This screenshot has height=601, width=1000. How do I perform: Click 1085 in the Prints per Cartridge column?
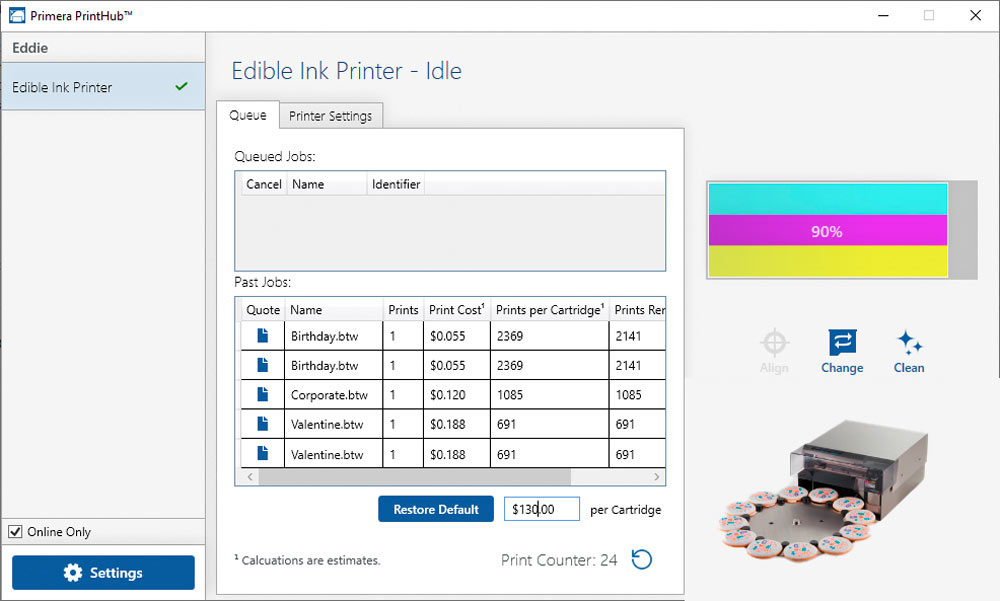550,395
